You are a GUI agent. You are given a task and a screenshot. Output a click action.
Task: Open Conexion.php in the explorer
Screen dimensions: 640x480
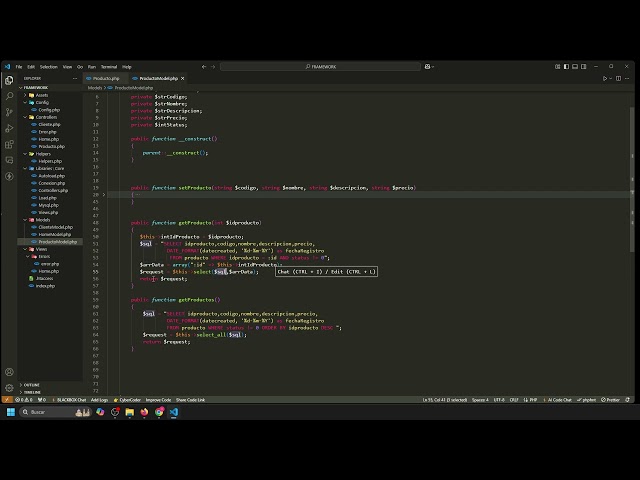click(51, 183)
